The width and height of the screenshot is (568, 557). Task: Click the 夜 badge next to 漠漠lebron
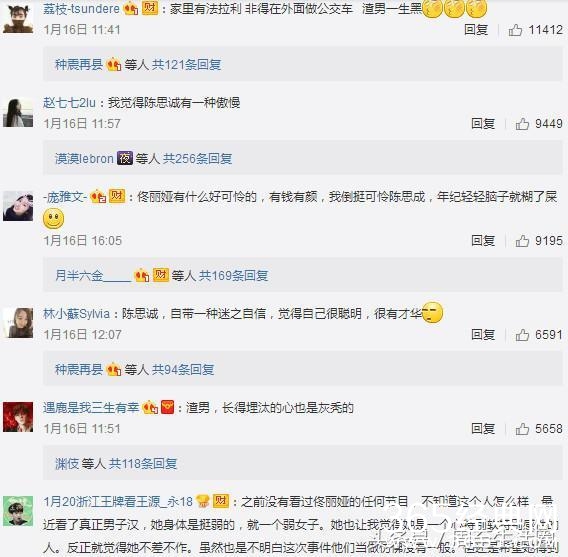click(x=125, y=158)
